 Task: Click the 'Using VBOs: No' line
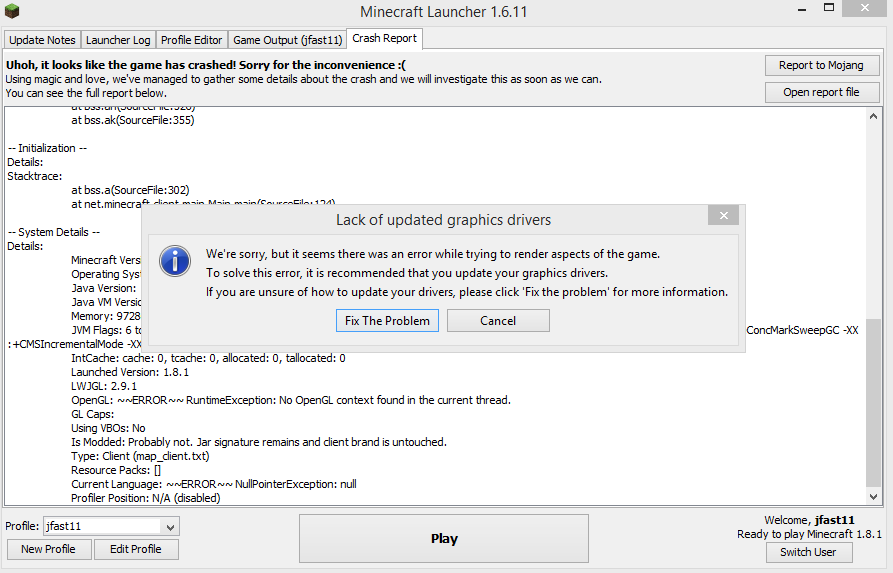coord(108,428)
